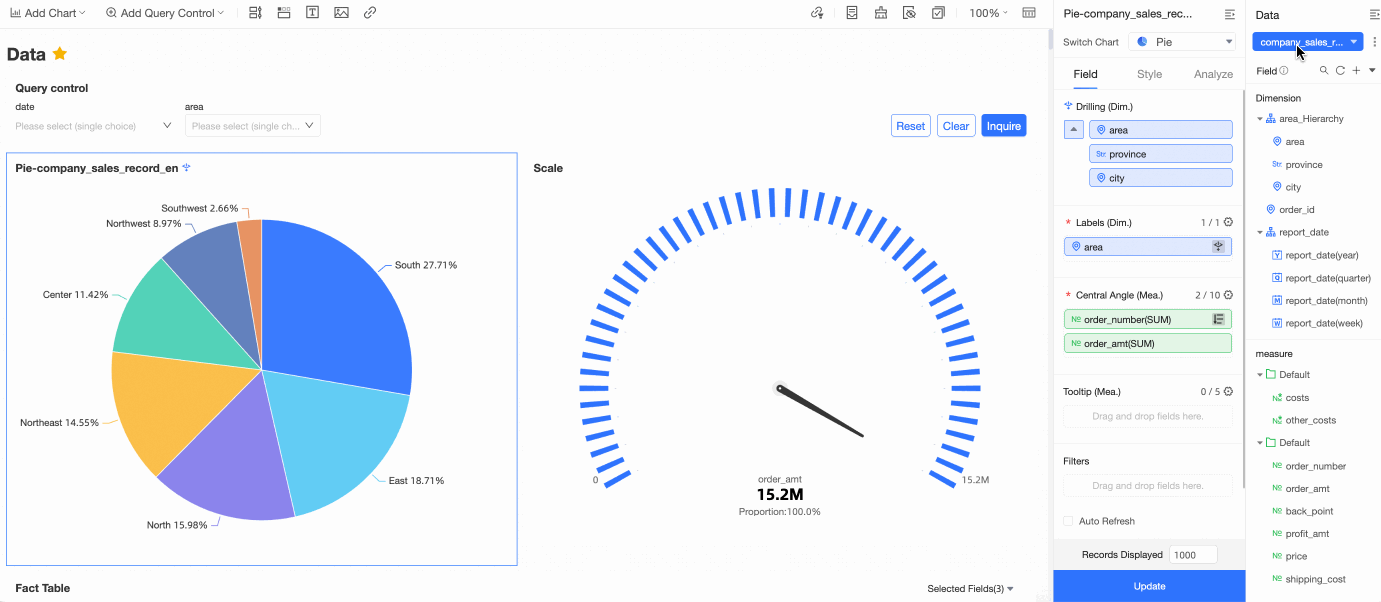Screen dimensions: 1381x602
Task: Click the Inquire button
Action: coord(1004,126)
